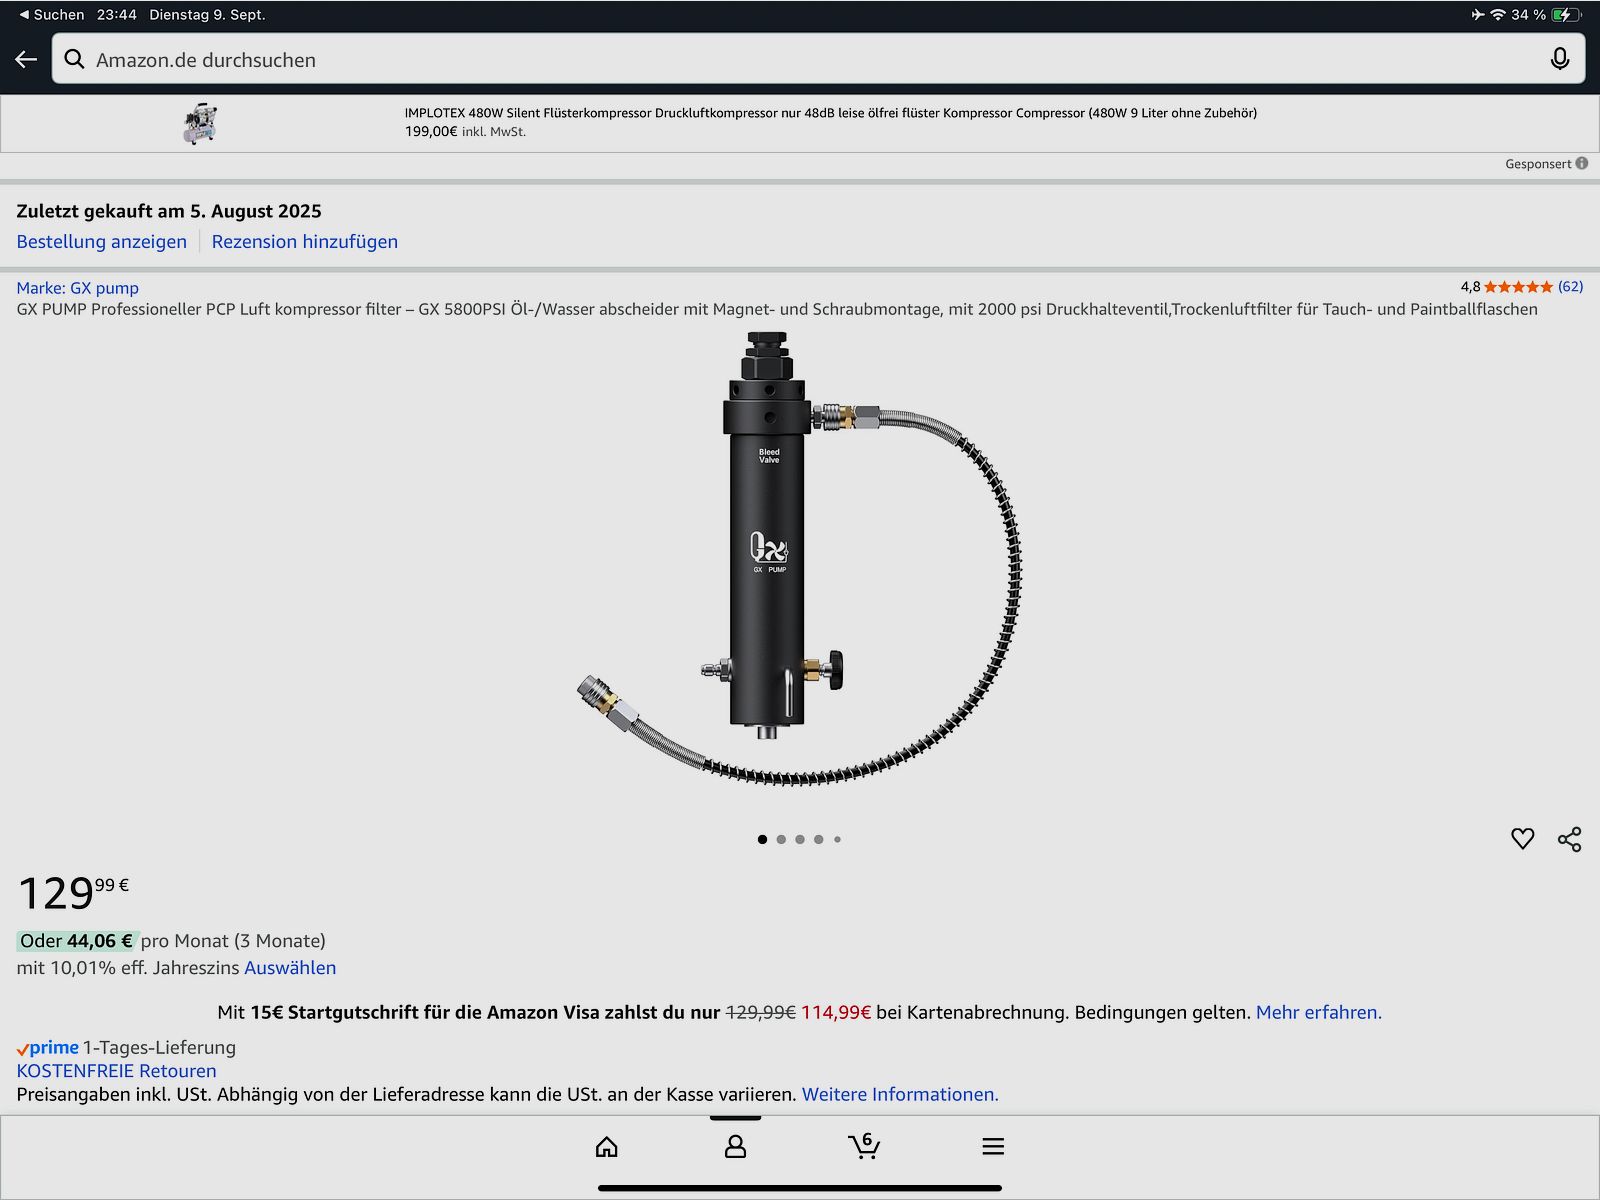Open the 62 customer reviews
Image resolution: width=1600 pixels, height=1200 pixels.
1570,287
